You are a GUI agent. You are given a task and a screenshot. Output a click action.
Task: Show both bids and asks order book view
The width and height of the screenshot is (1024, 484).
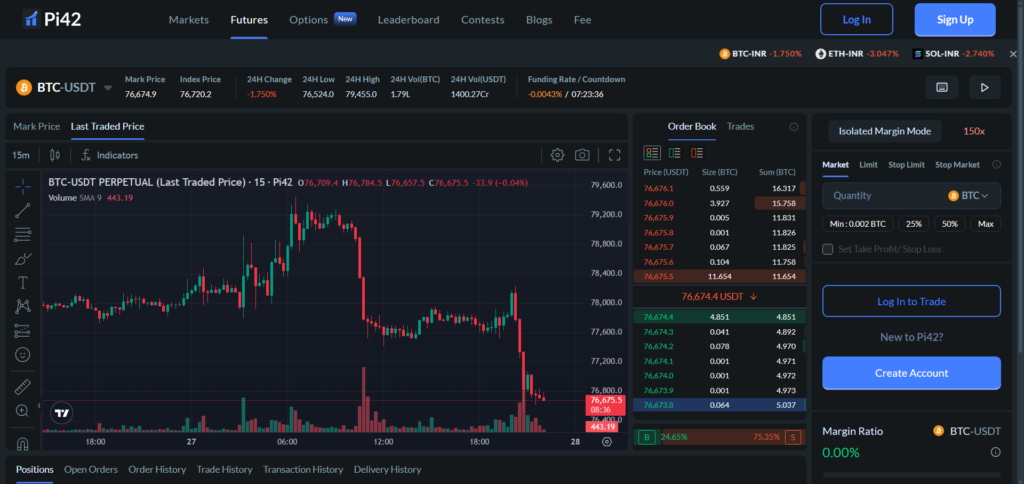[652, 153]
